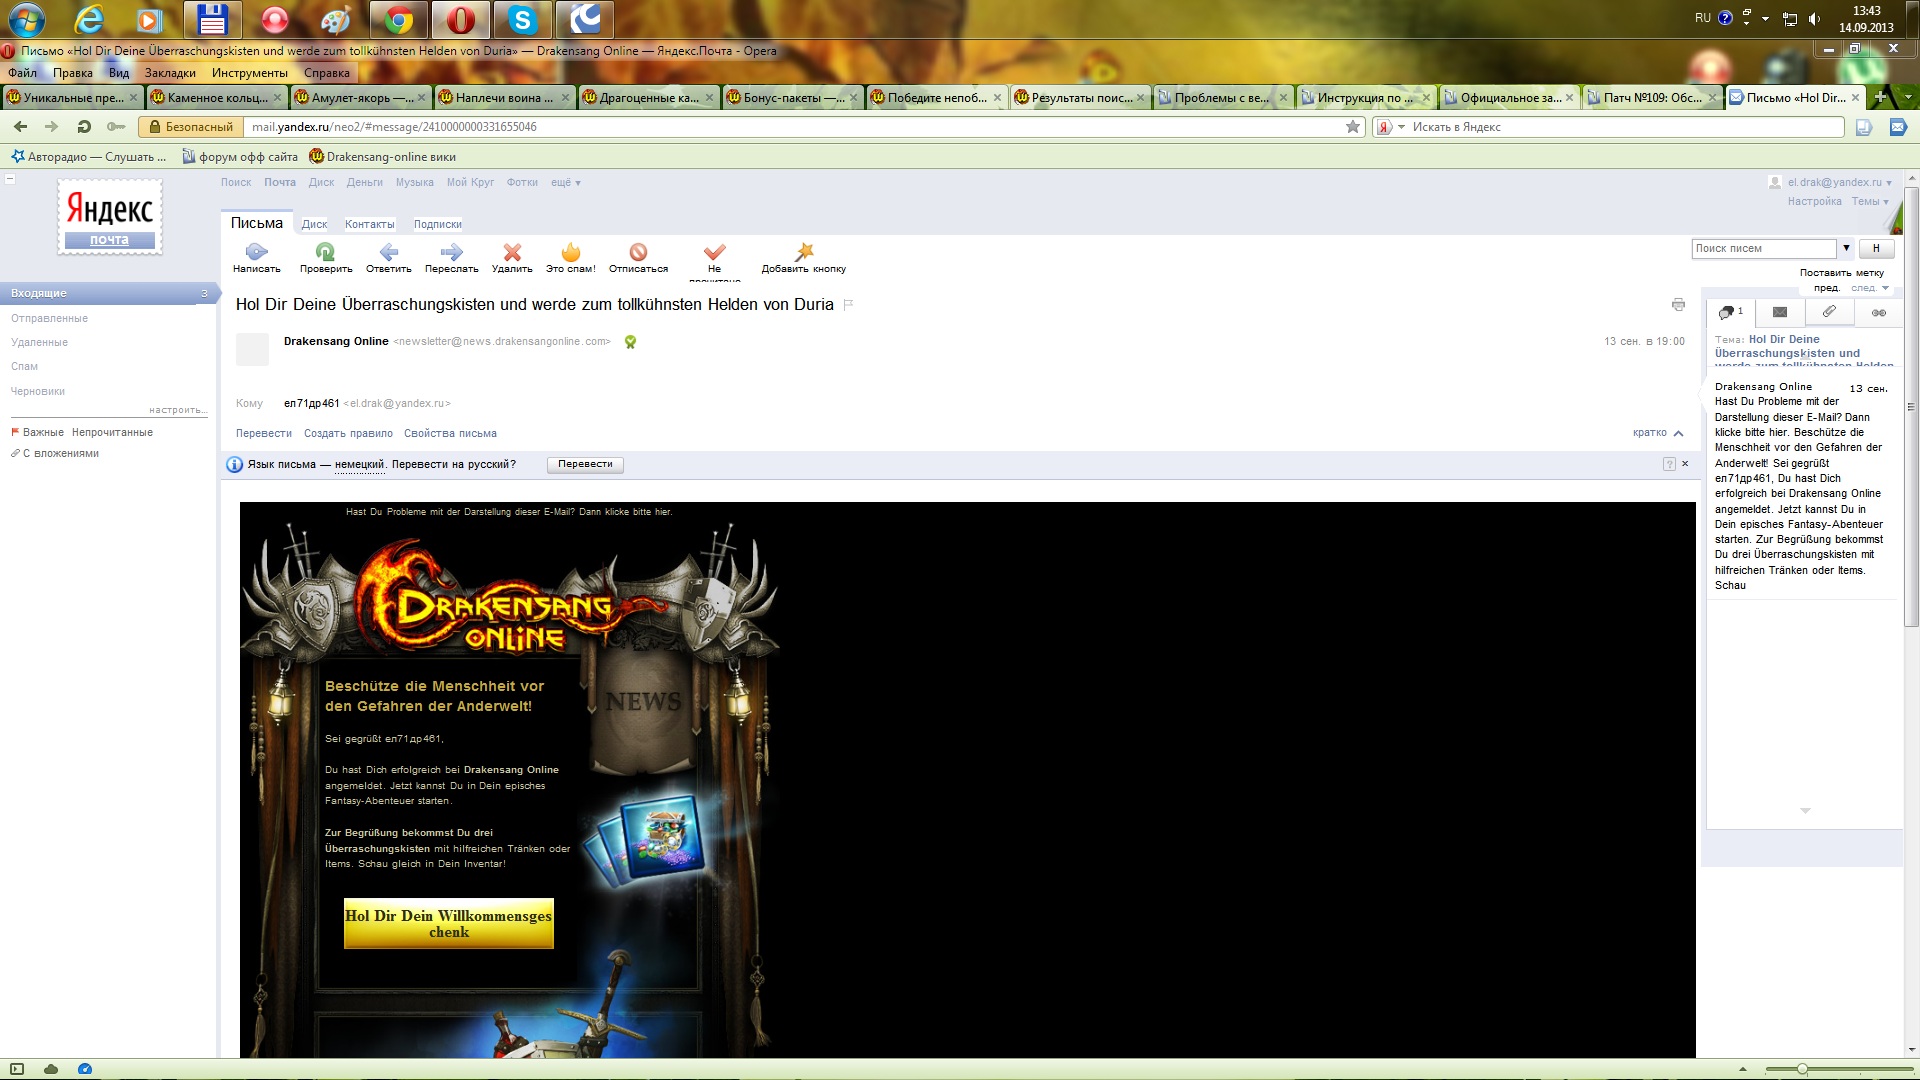Open the Отправленные folder
Image resolution: width=1920 pixels, height=1080 pixels.
point(49,318)
